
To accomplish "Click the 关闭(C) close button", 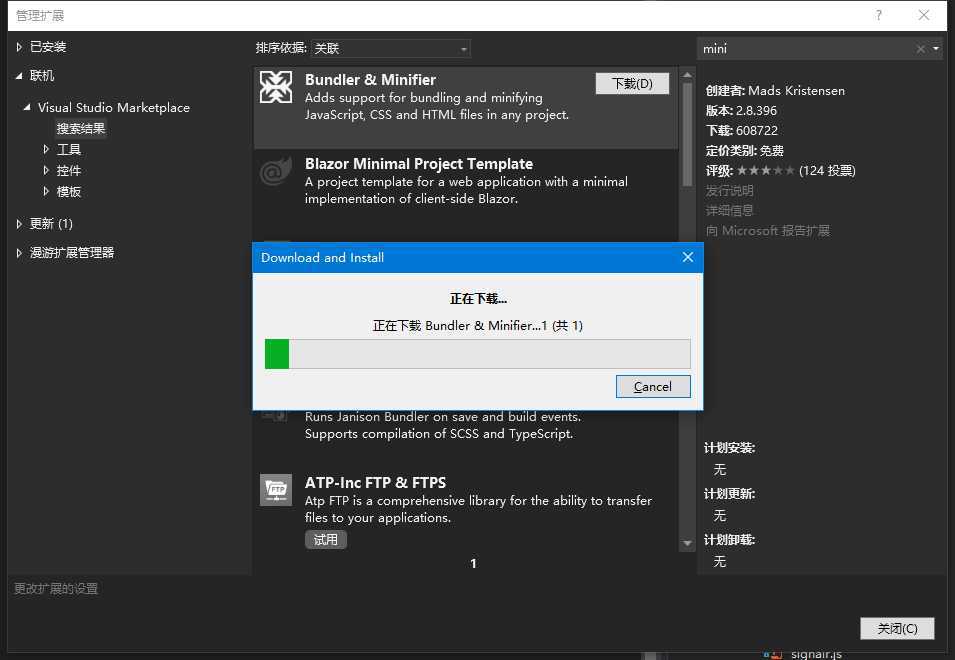I will tap(897, 628).
